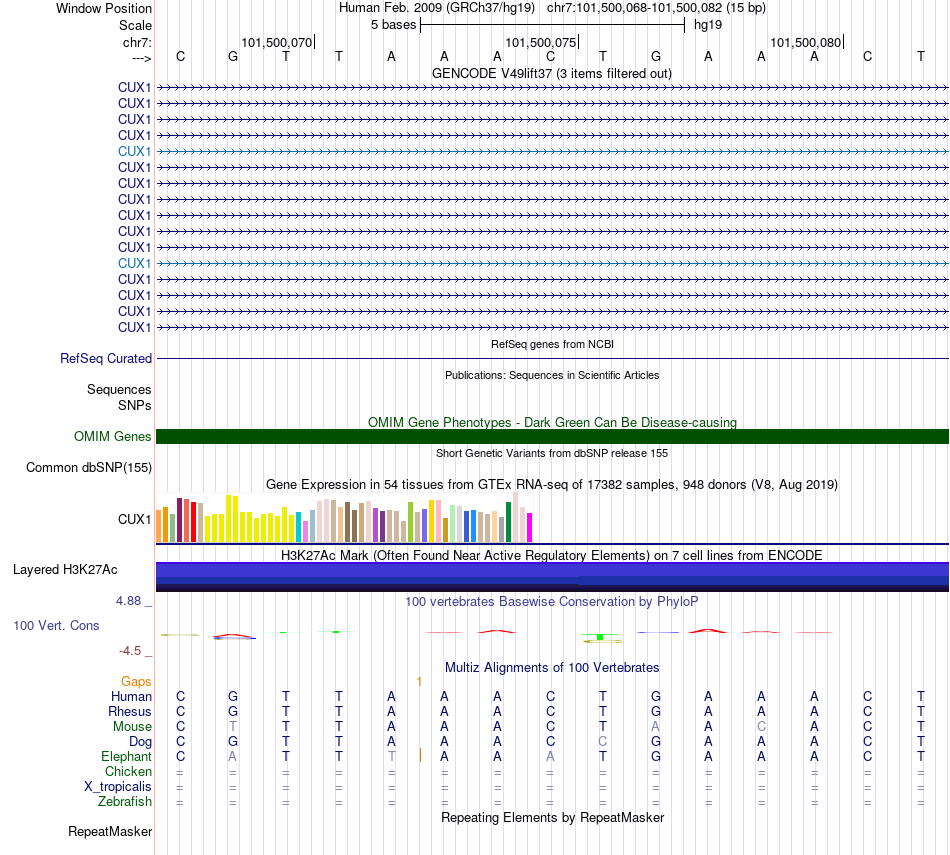The height and width of the screenshot is (855, 950).
Task: Open Short Genetic Variants from dbSNP title
Action: 552,453
